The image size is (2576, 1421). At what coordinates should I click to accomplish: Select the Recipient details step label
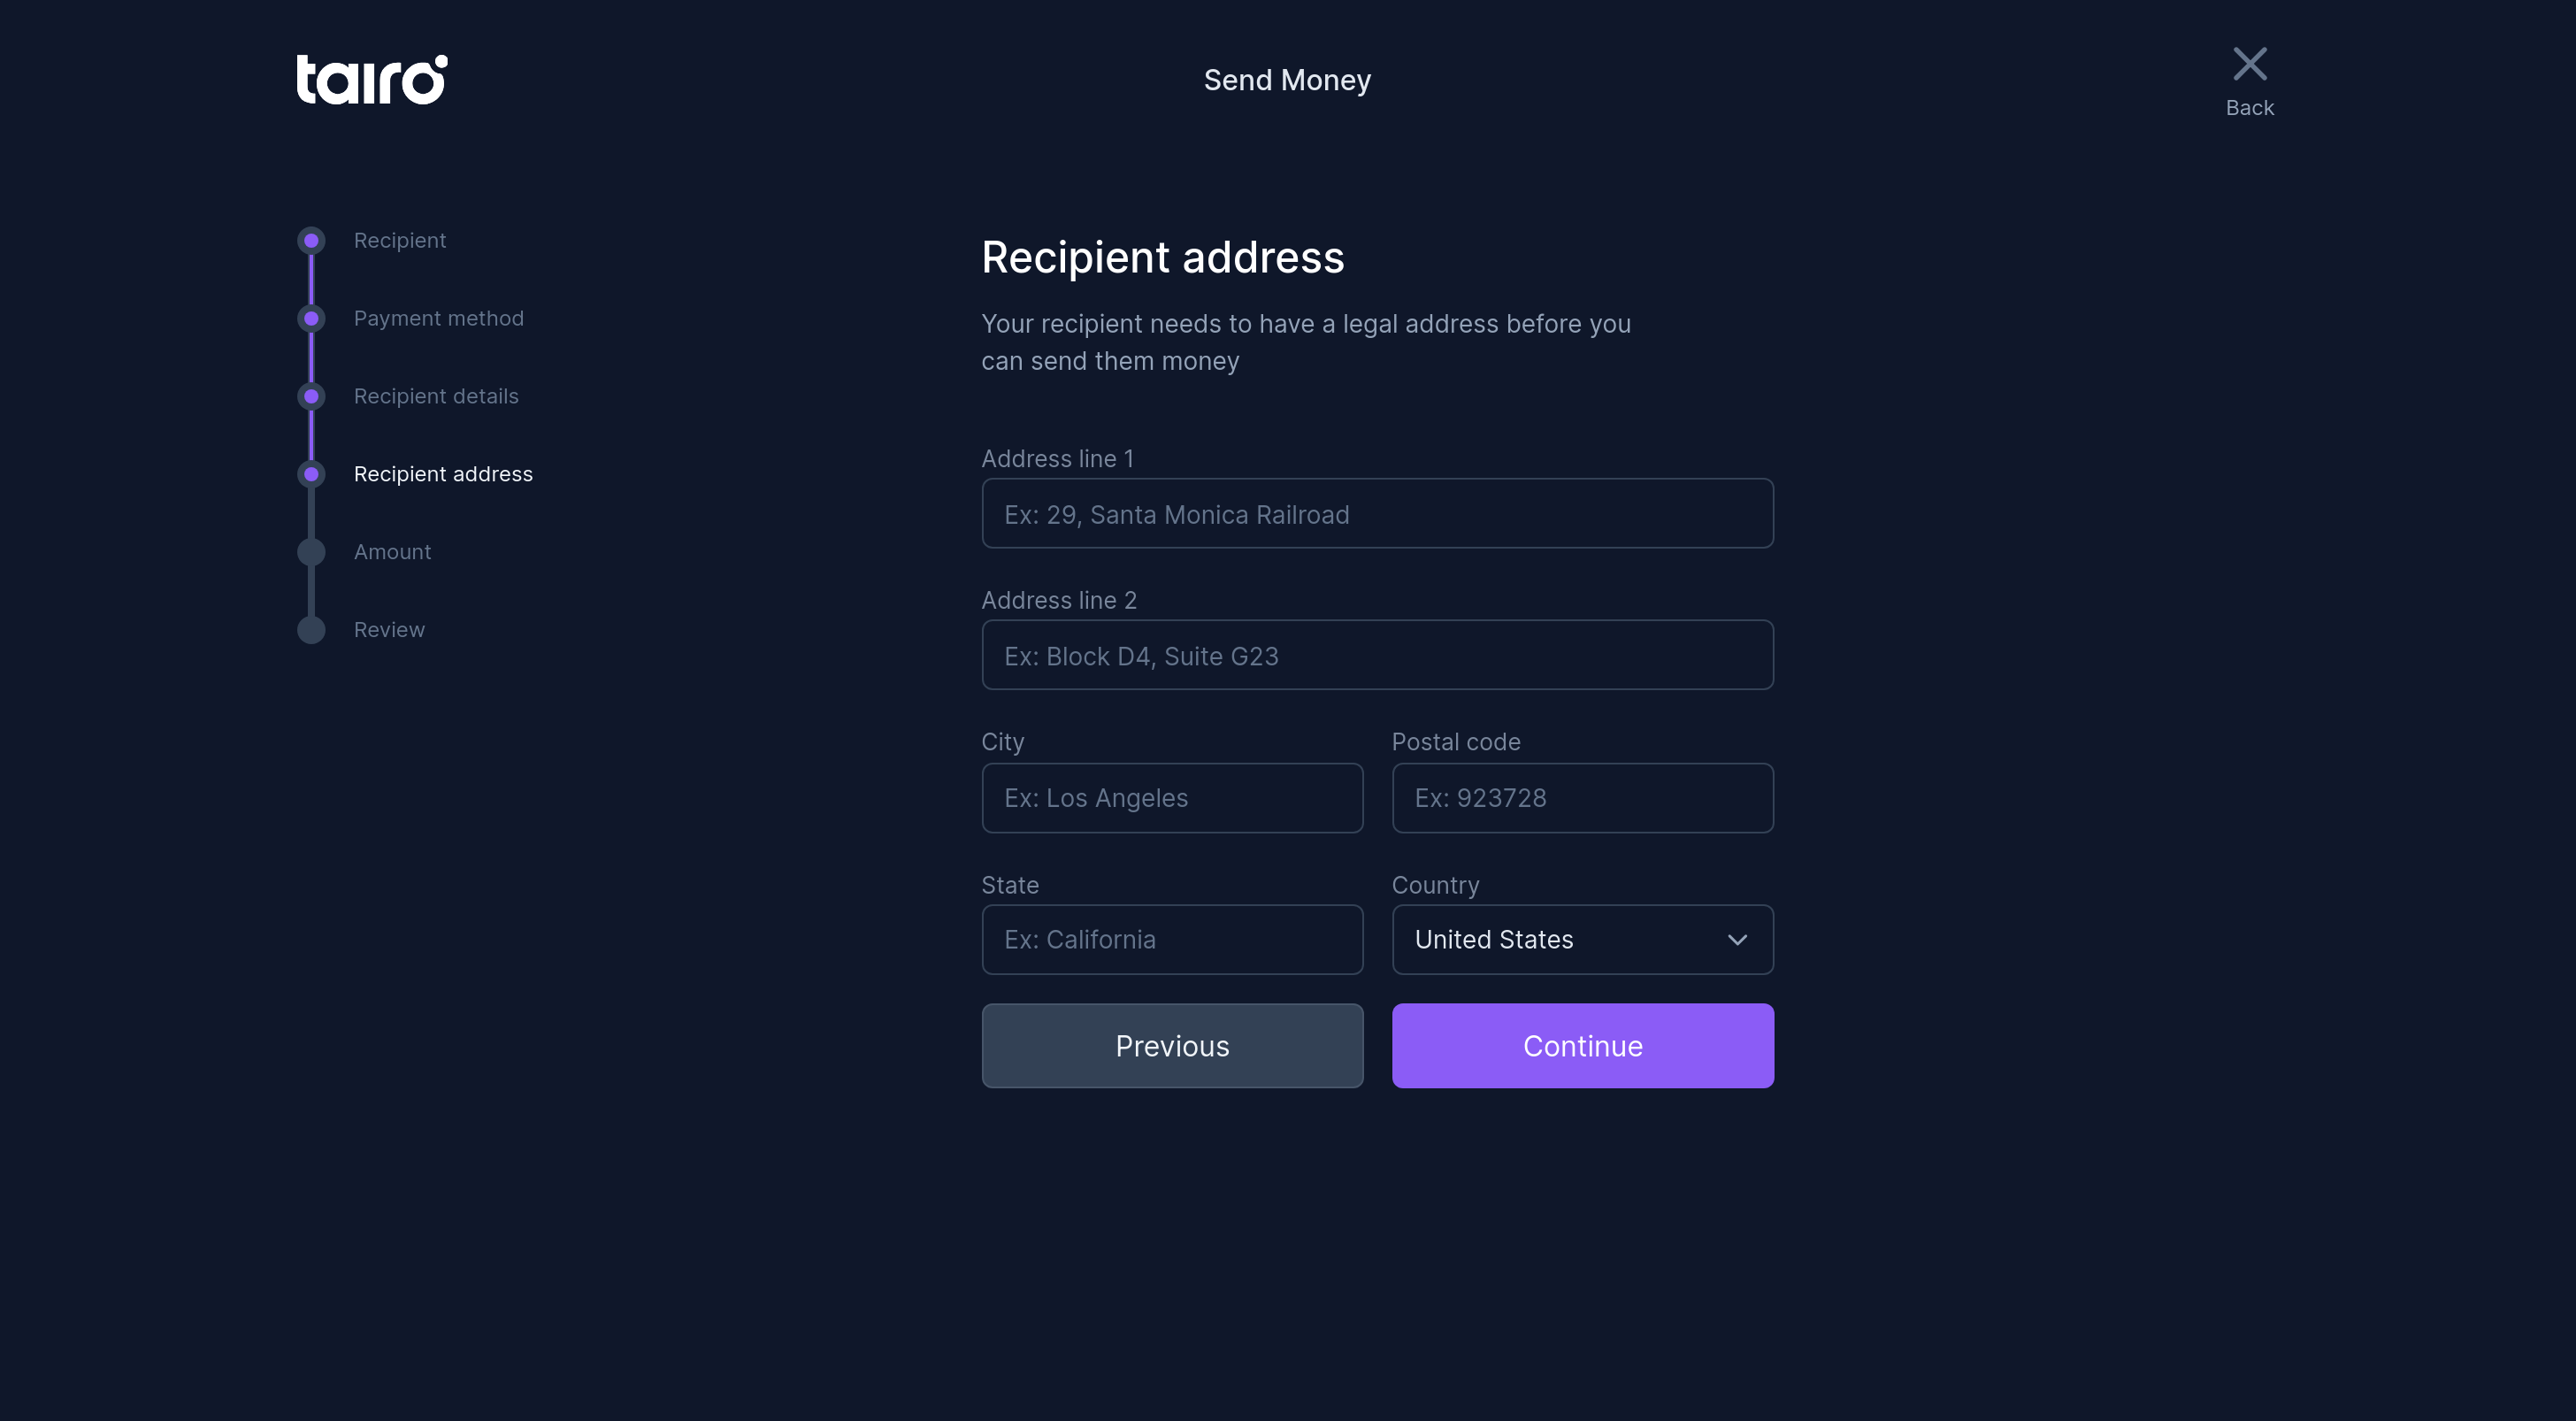point(436,397)
